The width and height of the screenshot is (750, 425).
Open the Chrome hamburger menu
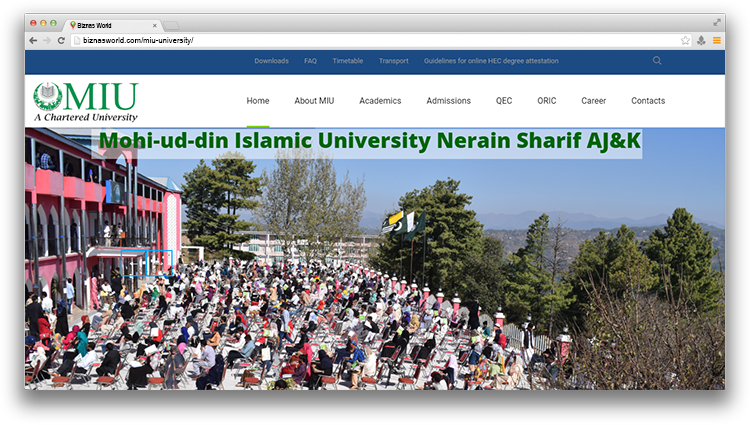tap(717, 41)
